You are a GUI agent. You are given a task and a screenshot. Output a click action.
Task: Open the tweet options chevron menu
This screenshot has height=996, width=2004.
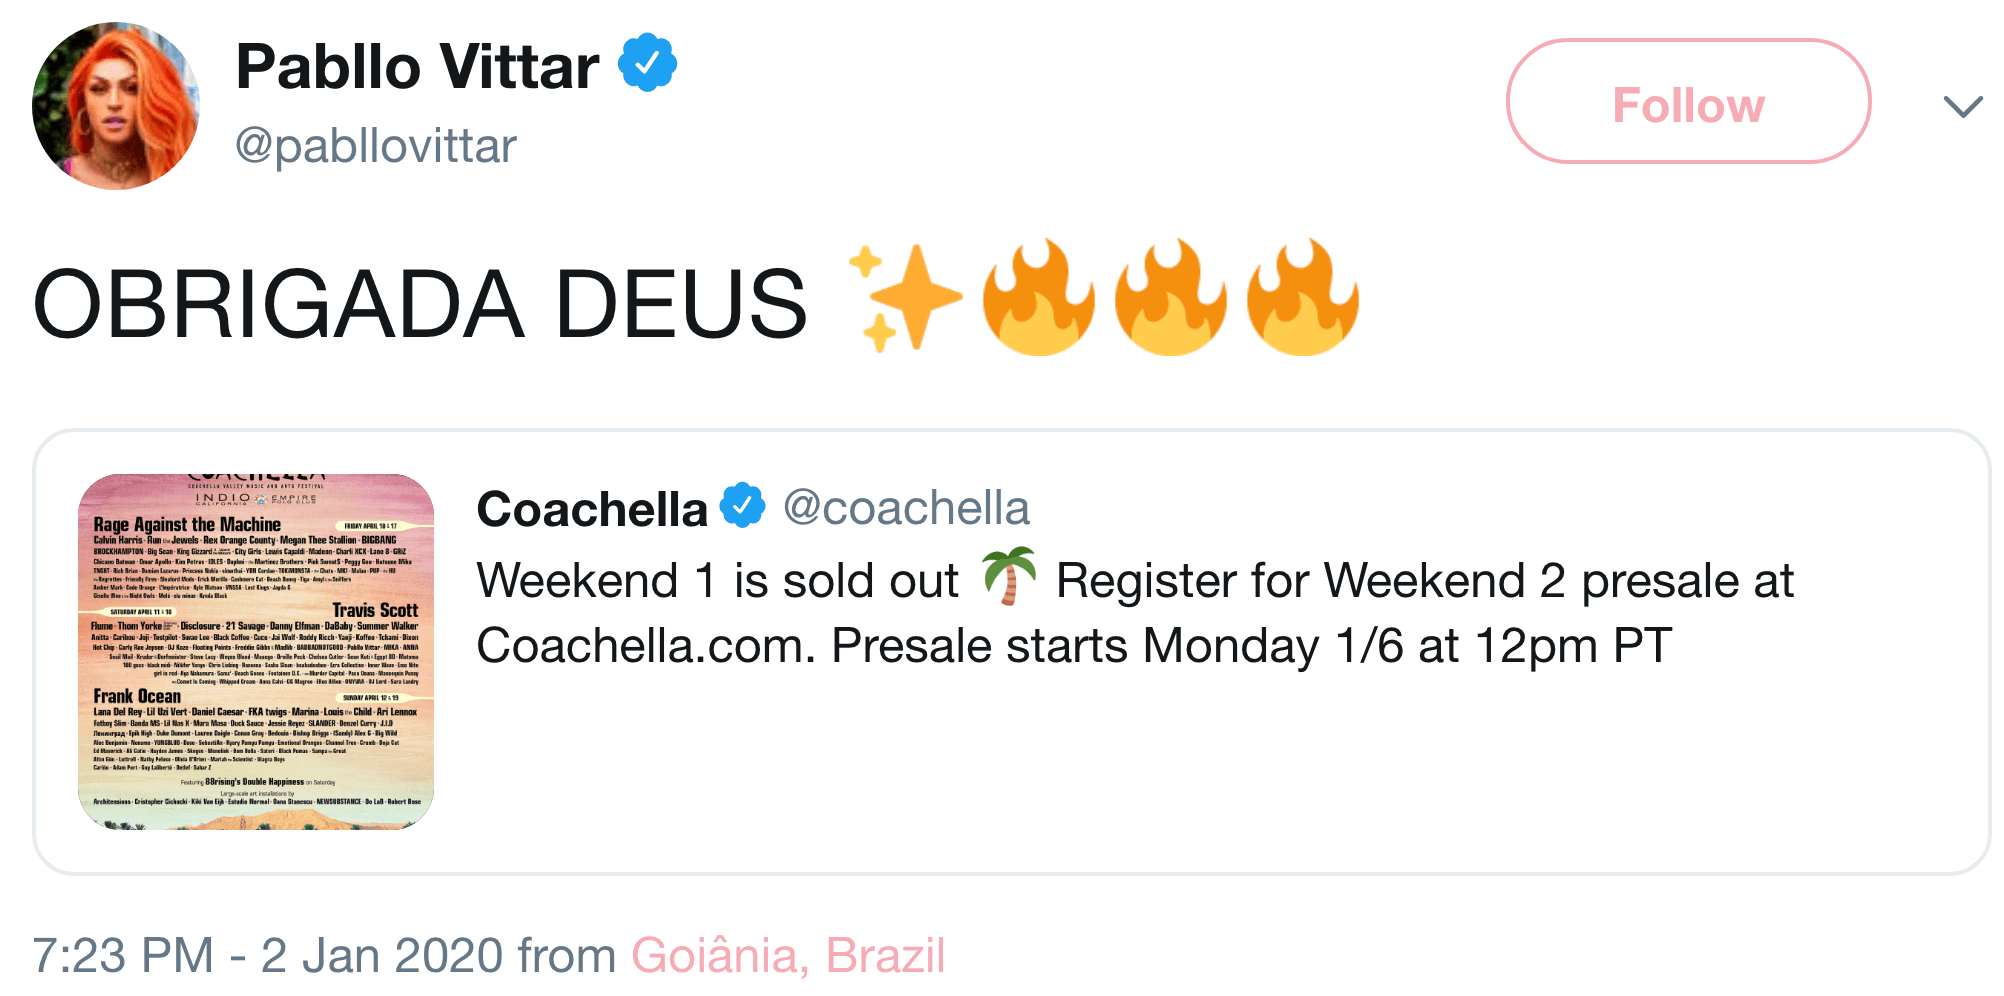point(1962,106)
